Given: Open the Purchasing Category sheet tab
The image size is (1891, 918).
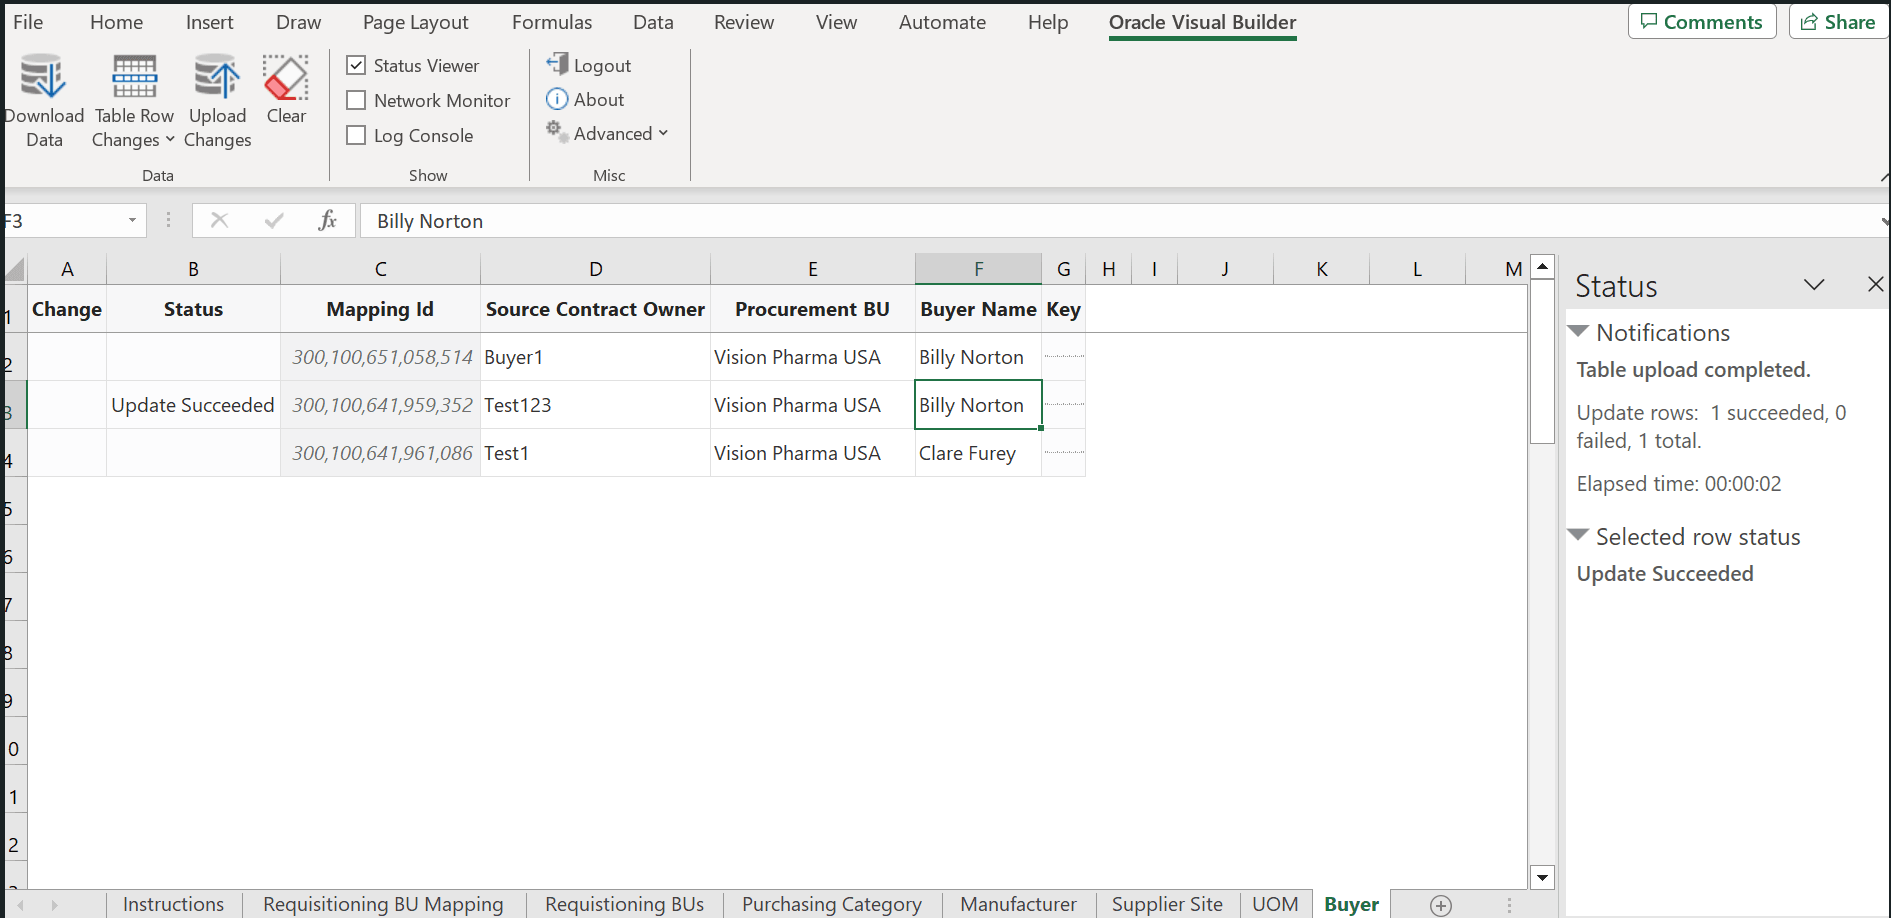Looking at the screenshot, I should click(831, 904).
